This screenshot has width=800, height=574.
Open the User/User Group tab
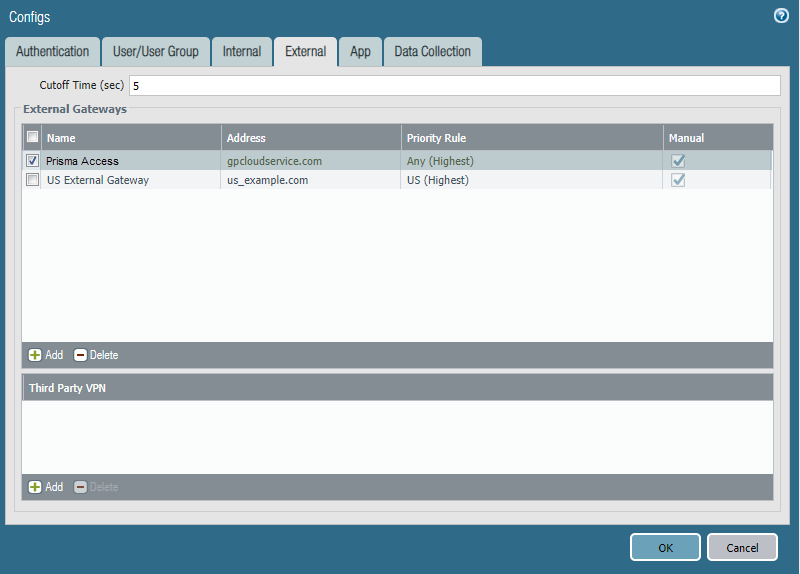(x=155, y=52)
